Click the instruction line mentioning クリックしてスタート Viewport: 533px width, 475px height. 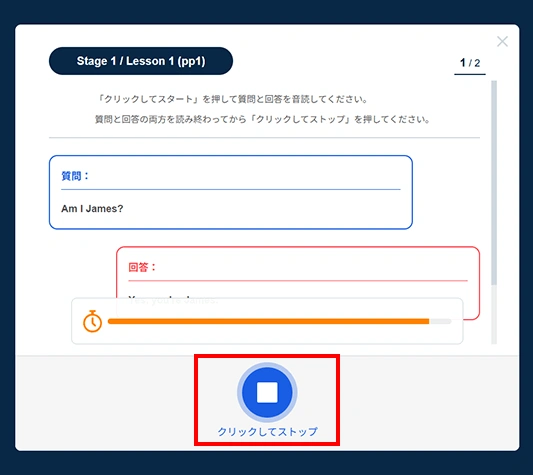pyautogui.click(x=232, y=99)
